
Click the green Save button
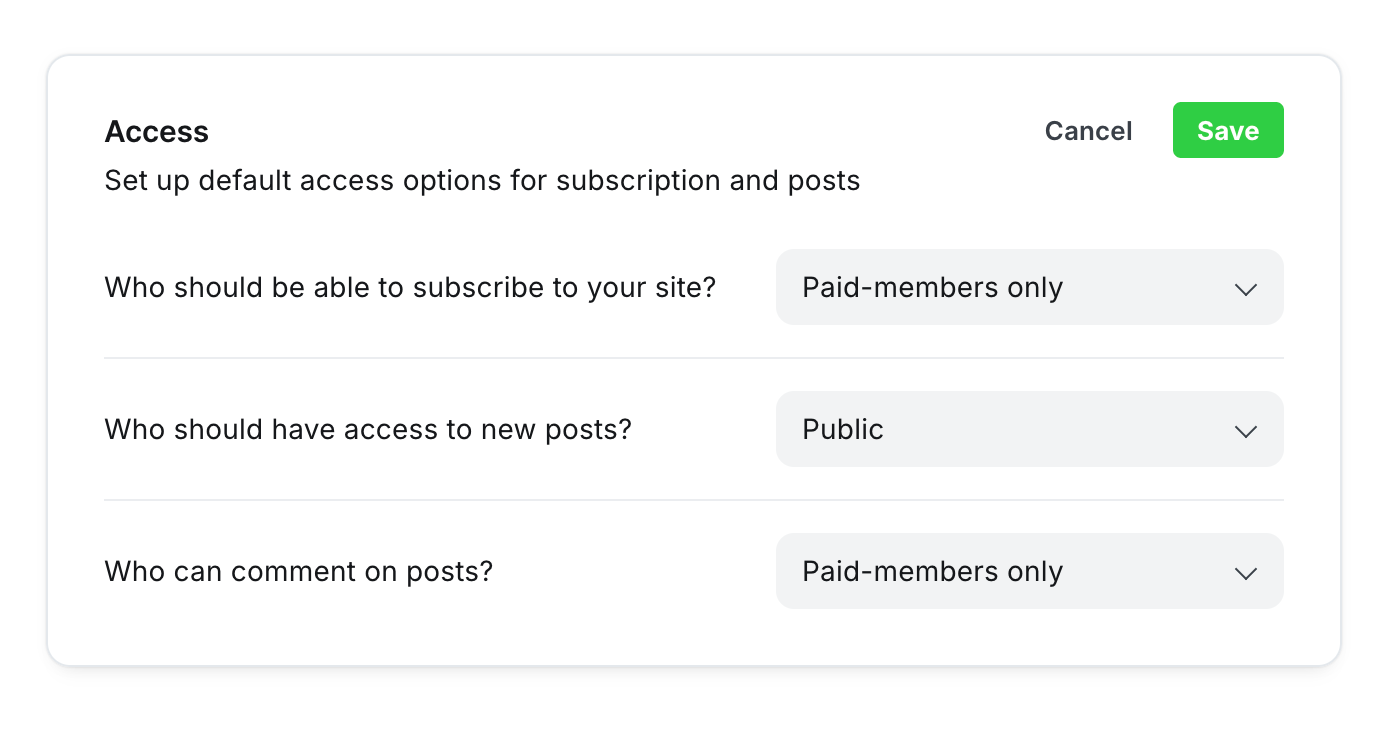[x=1227, y=131]
